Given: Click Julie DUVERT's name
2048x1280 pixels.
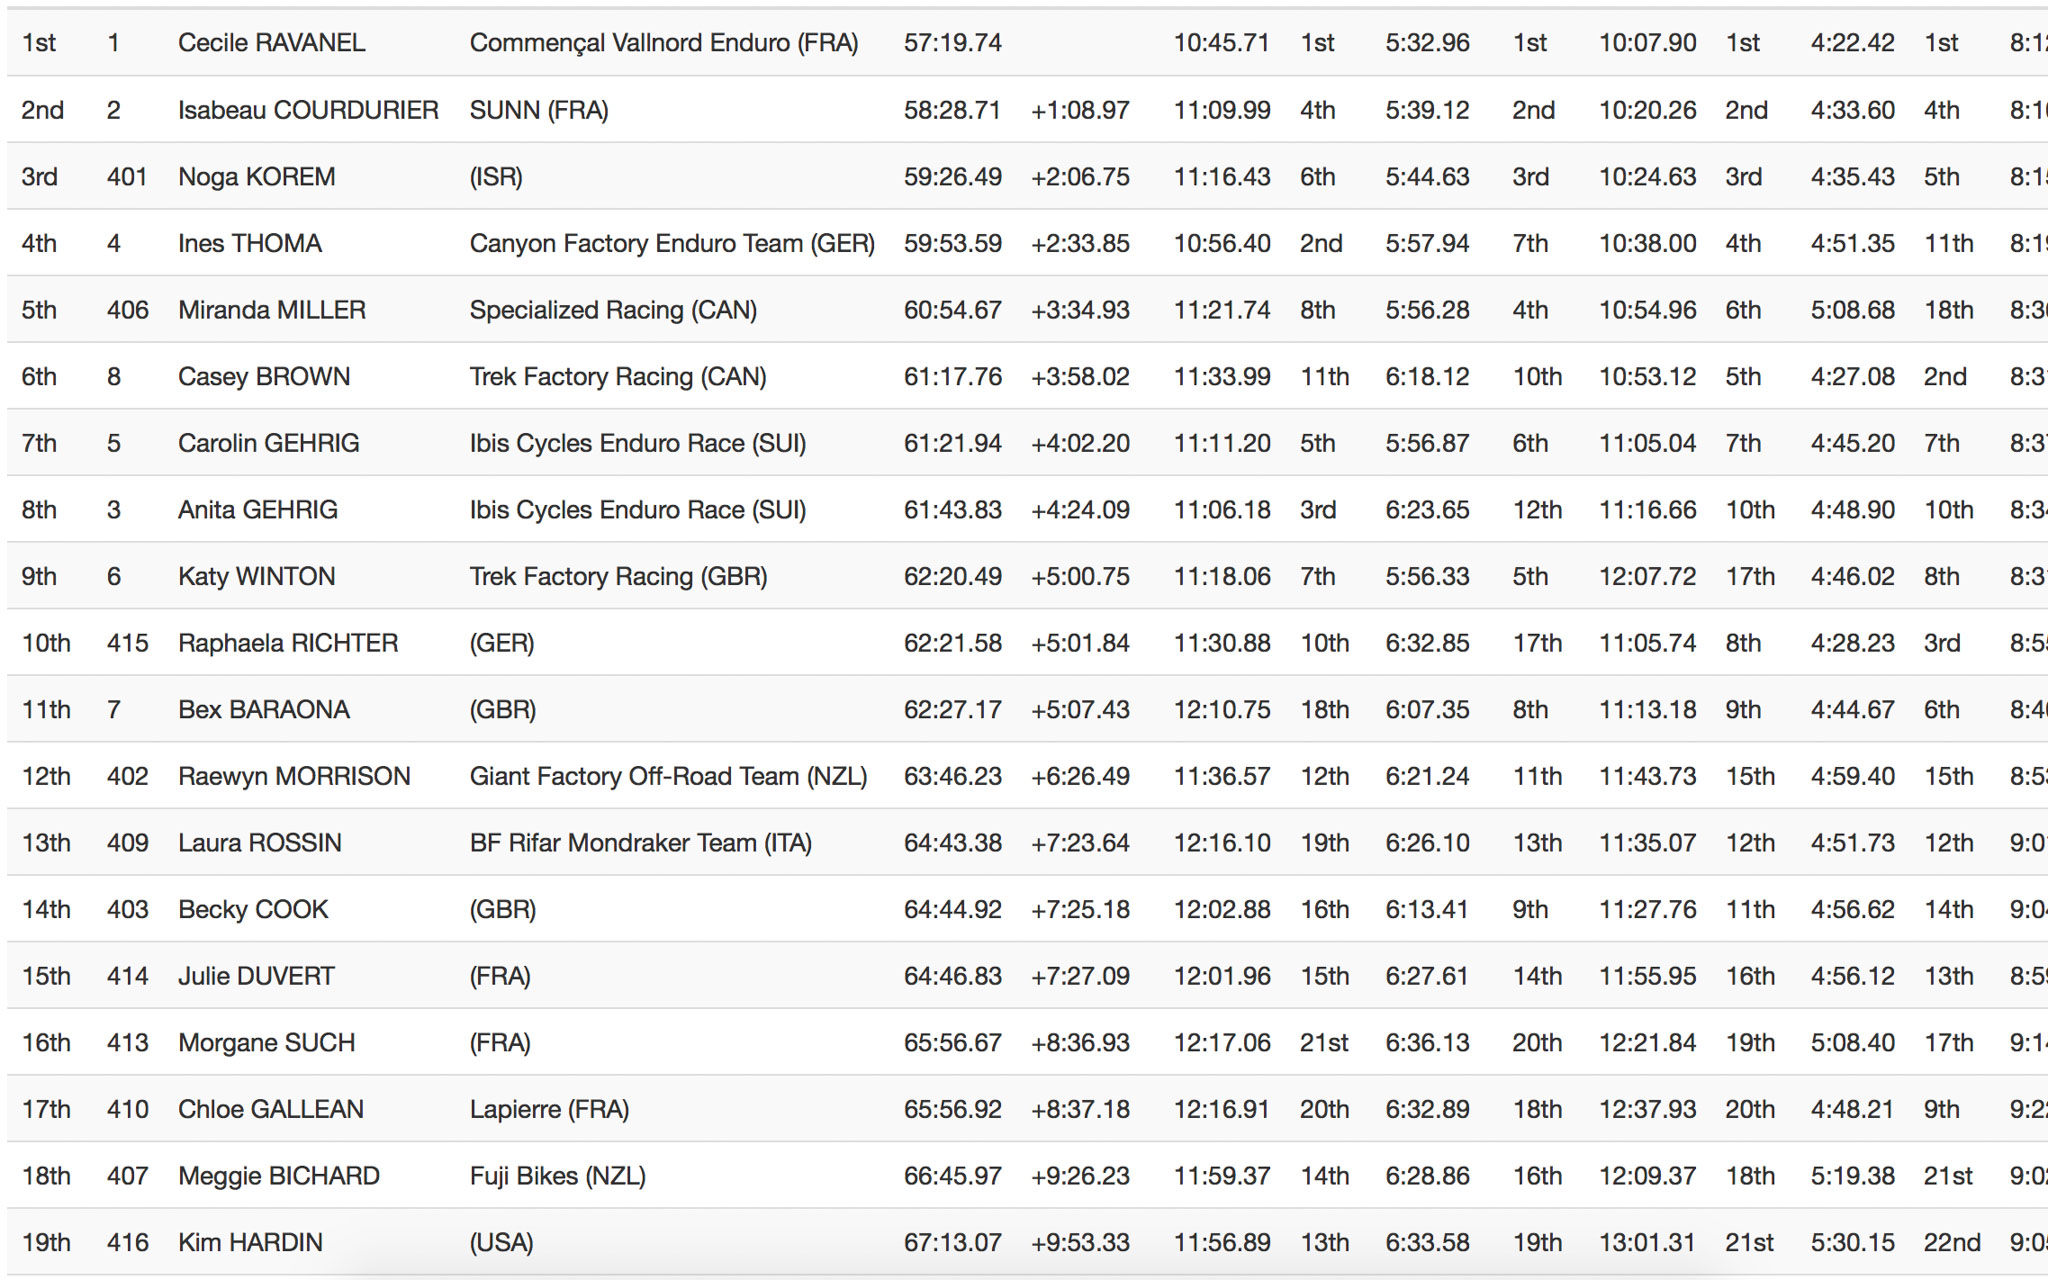Looking at the screenshot, I should click(256, 976).
